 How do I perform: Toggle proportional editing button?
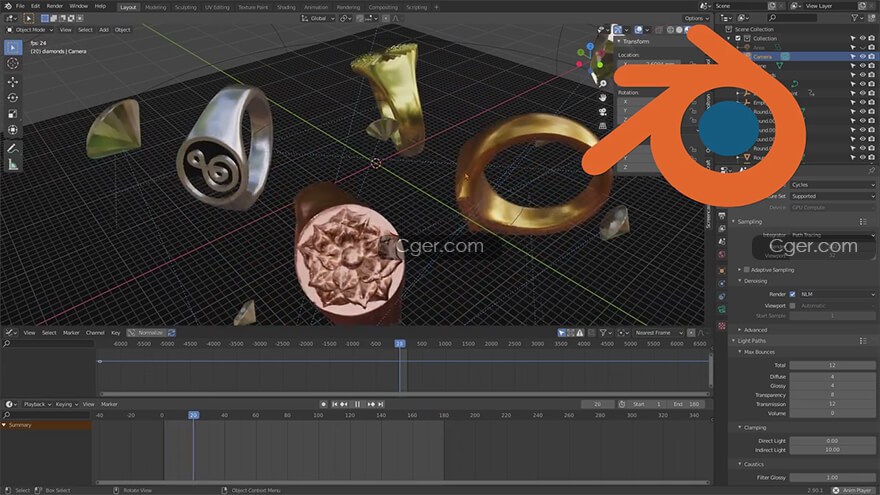[x=386, y=19]
